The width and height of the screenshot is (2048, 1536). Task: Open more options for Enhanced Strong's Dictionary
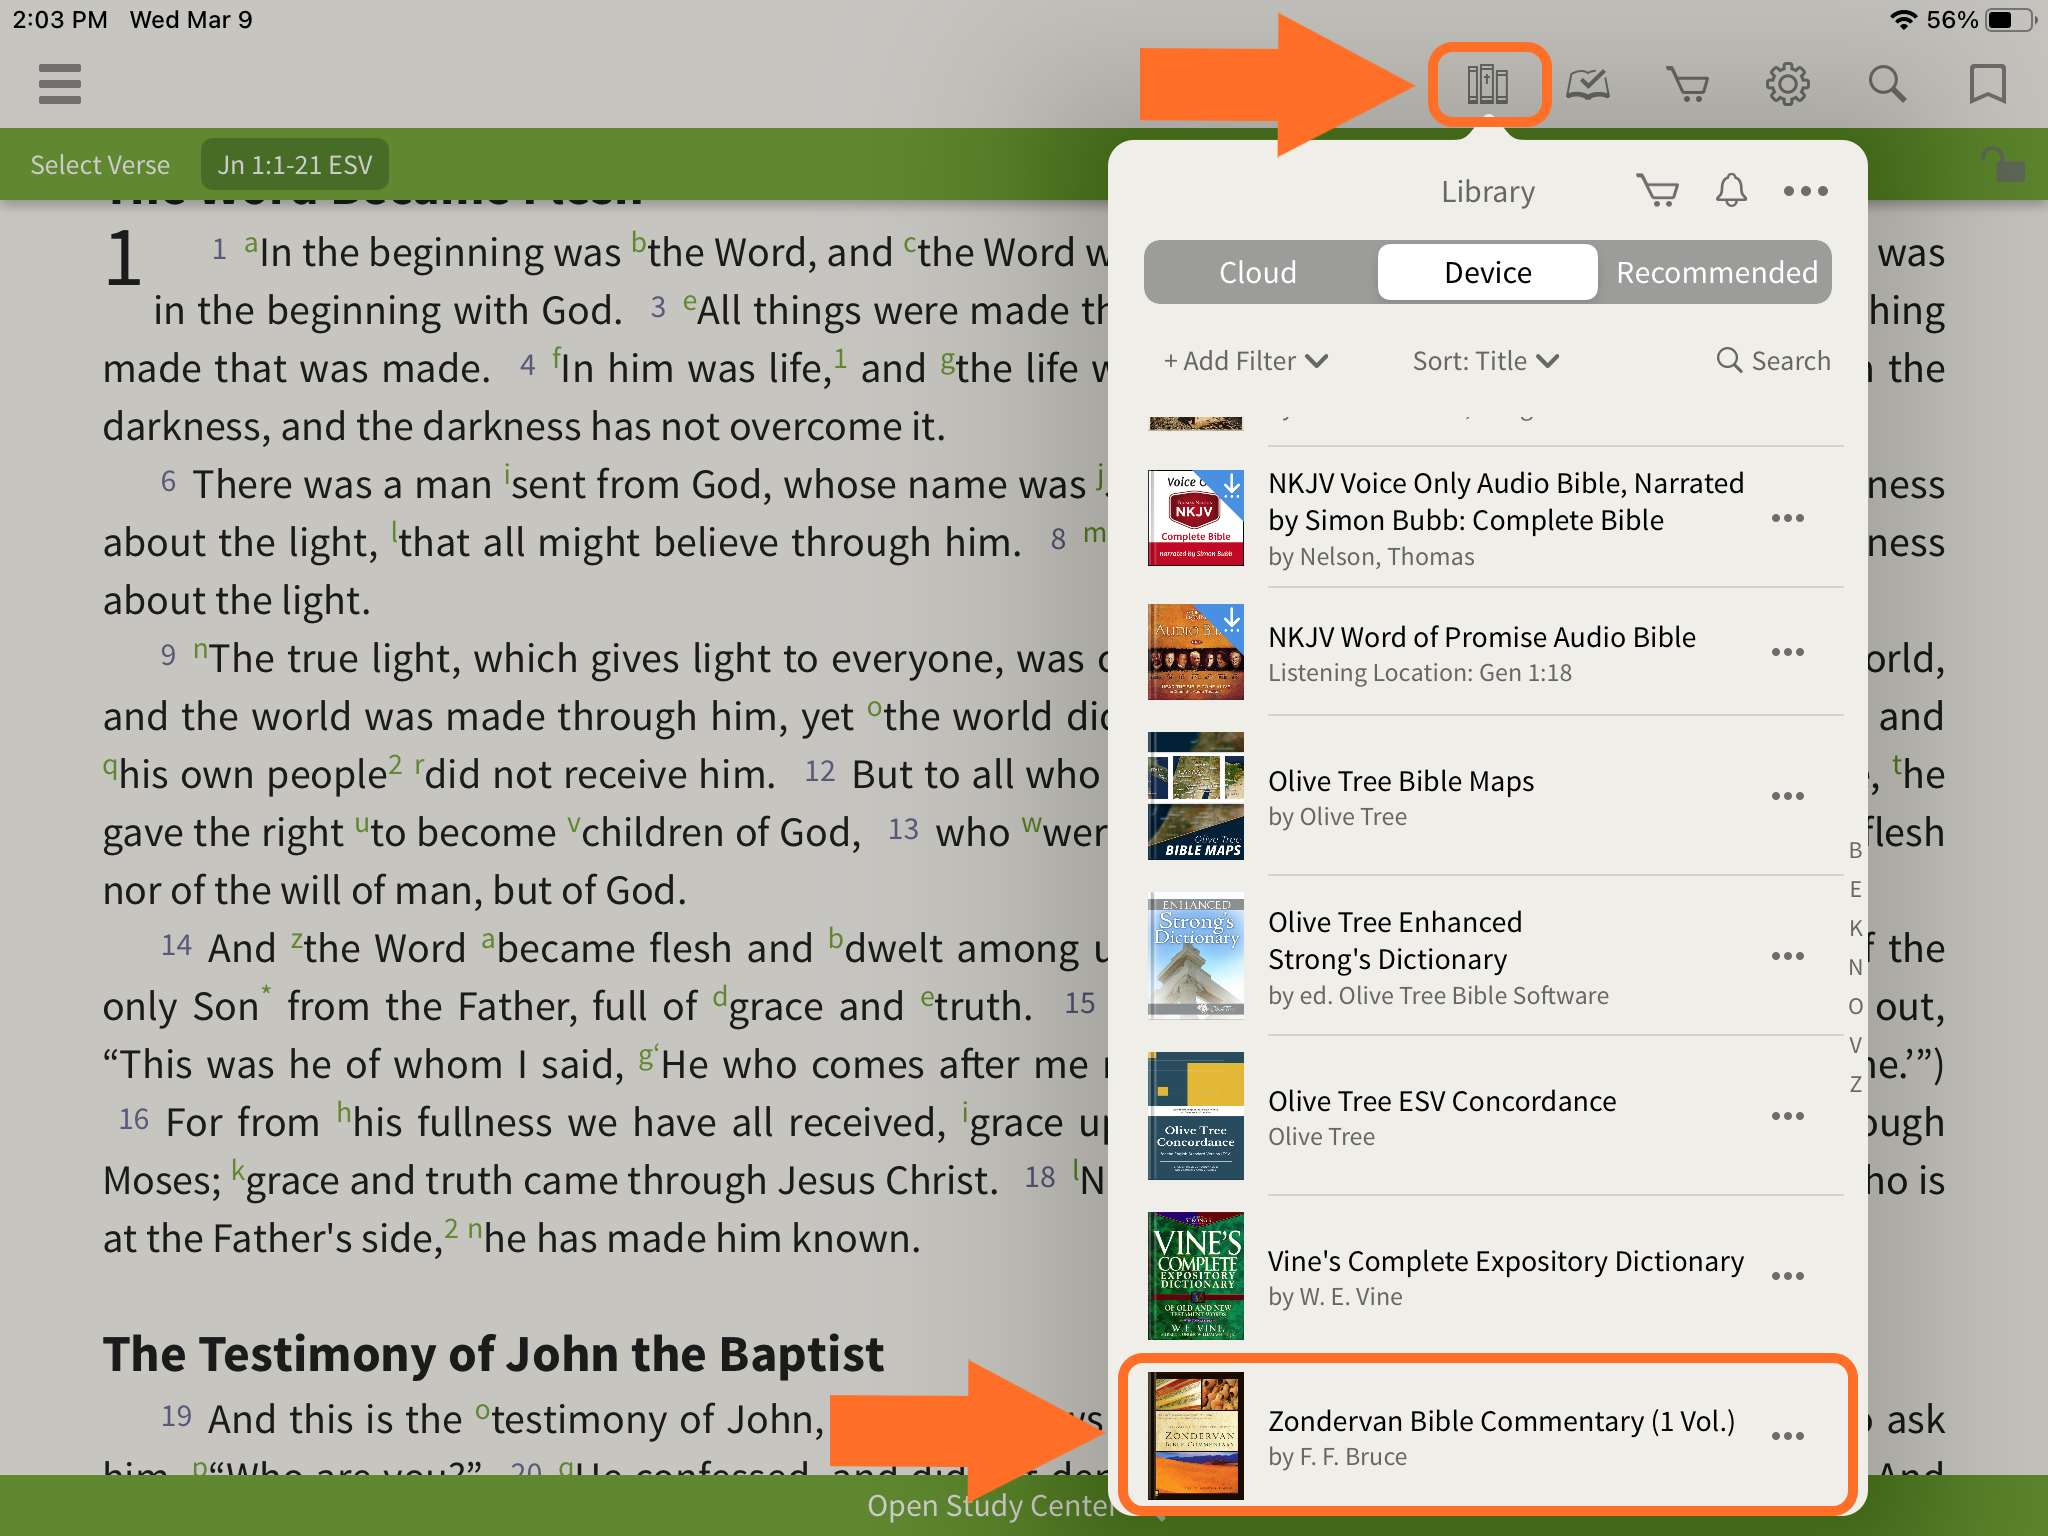pyautogui.click(x=1788, y=956)
